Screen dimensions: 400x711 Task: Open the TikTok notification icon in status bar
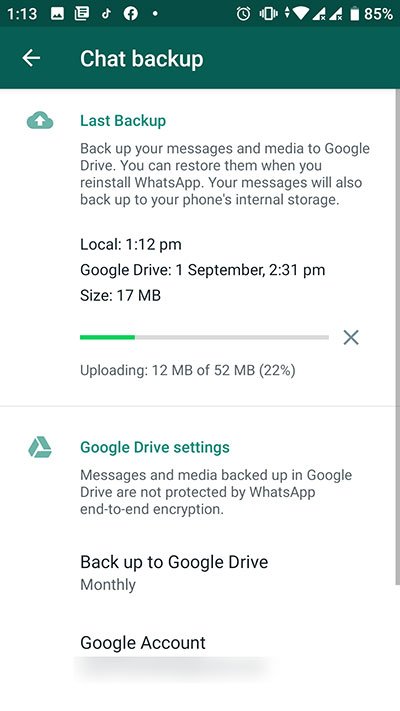[106, 14]
